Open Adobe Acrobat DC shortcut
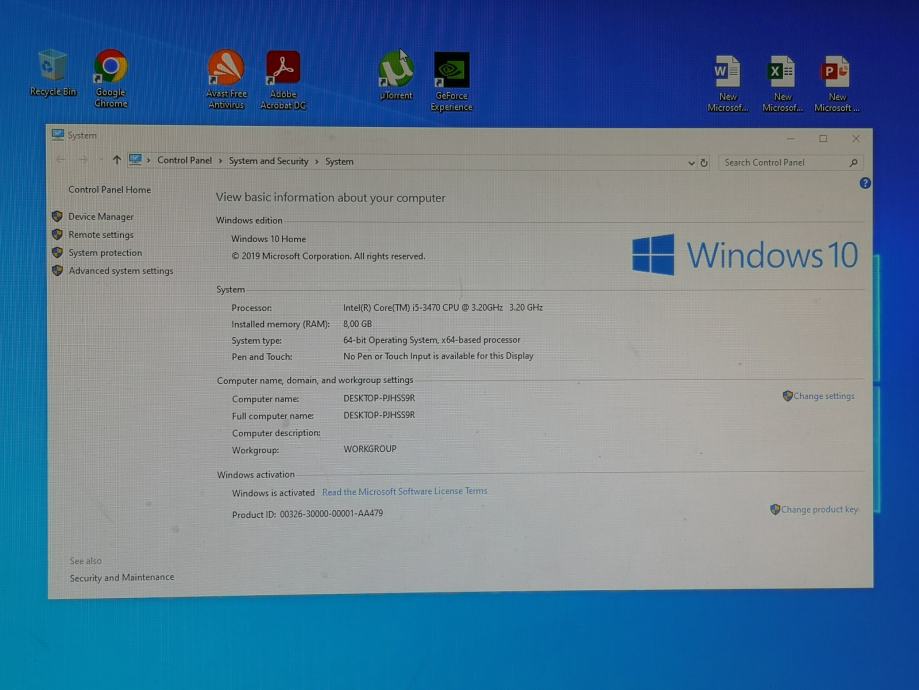Viewport: 919px width, 690px height. pos(283,70)
